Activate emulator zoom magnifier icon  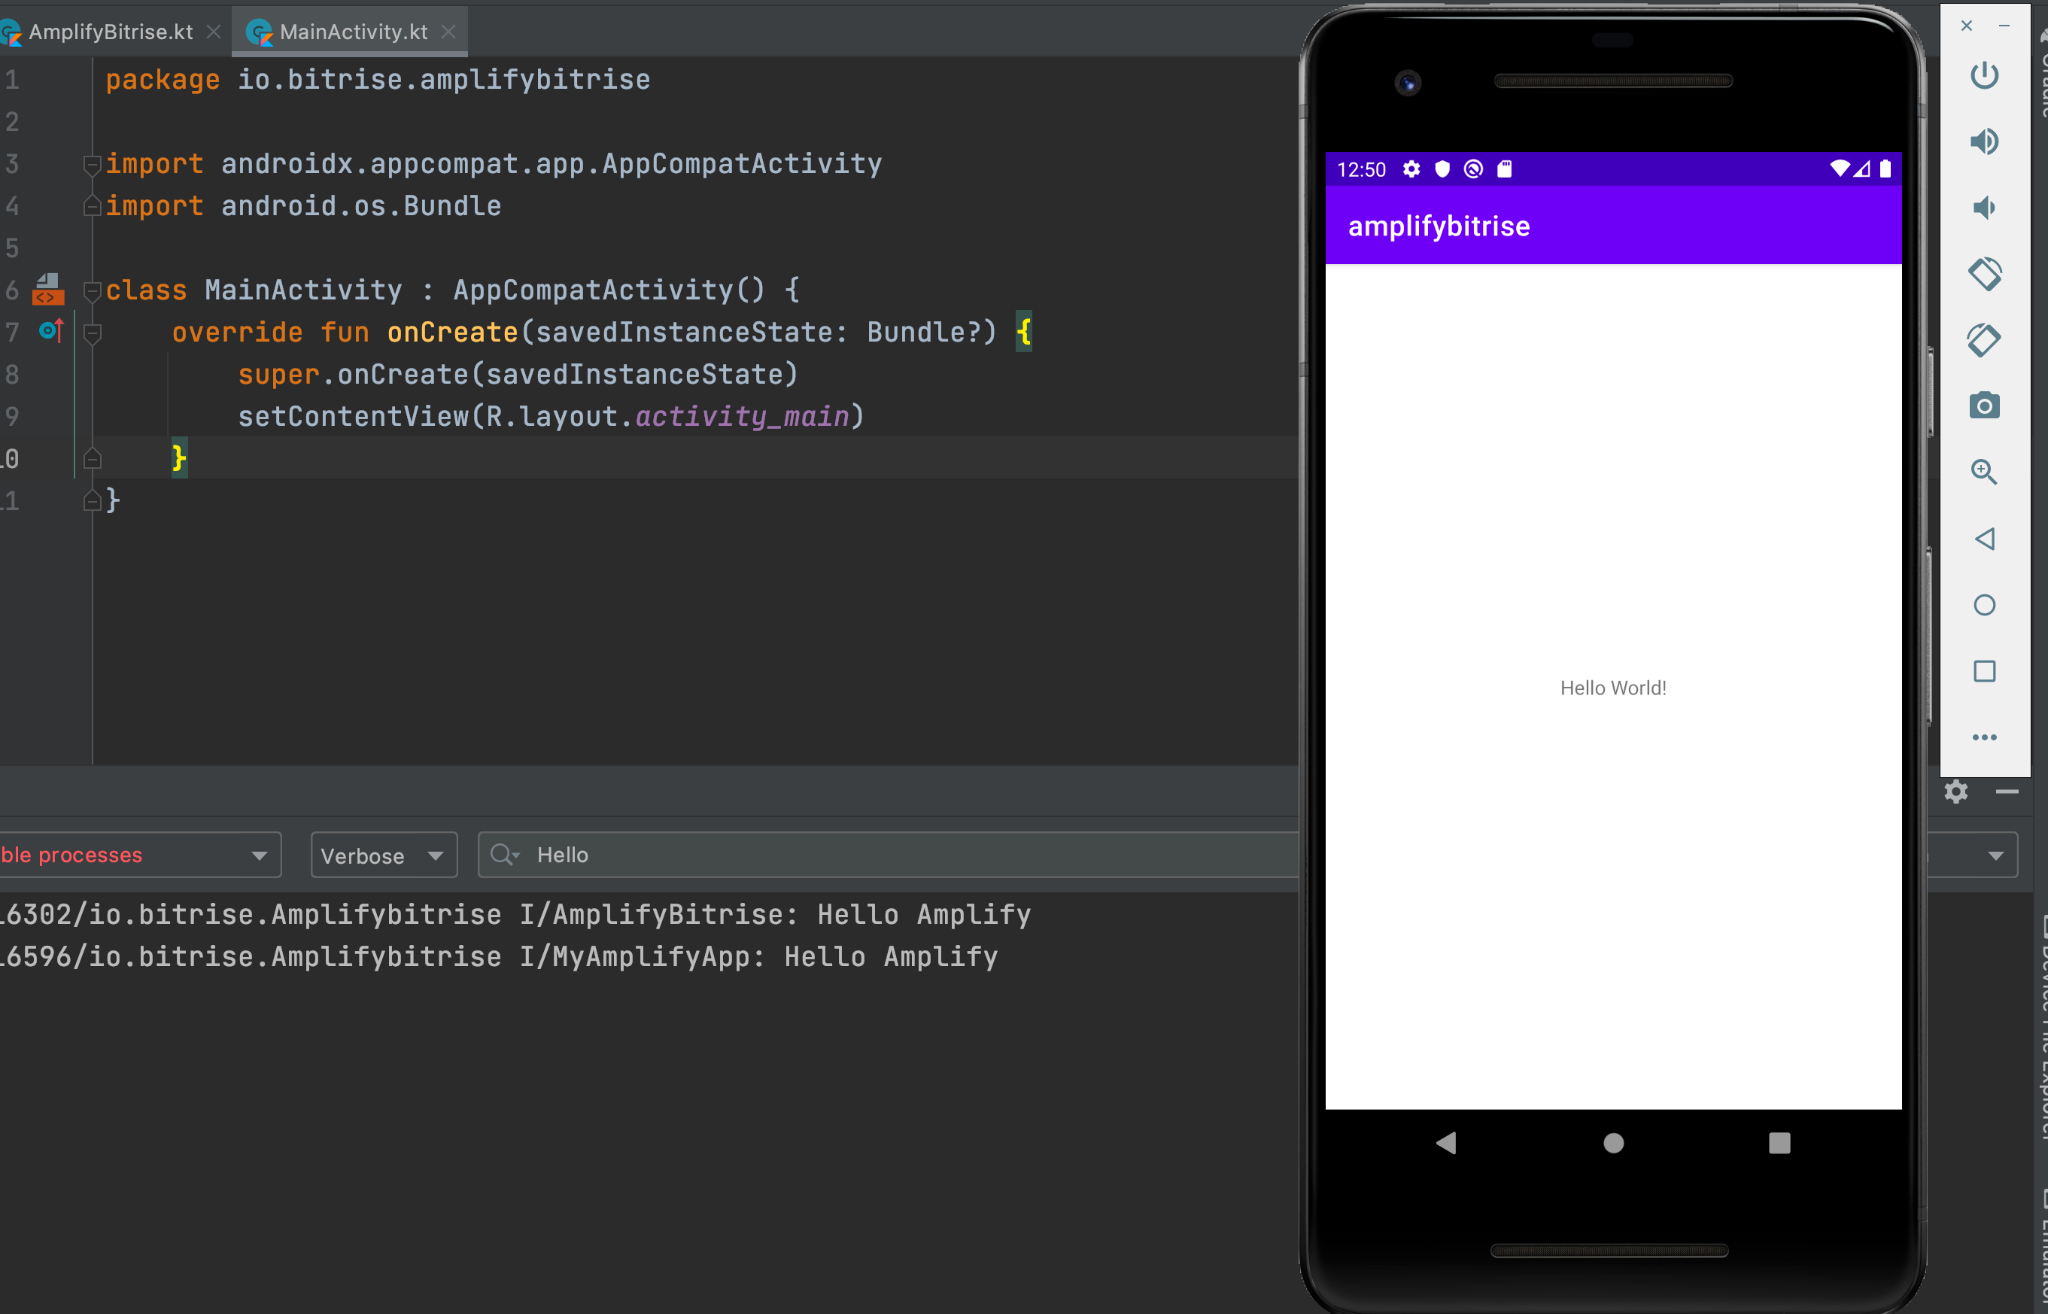[1984, 472]
